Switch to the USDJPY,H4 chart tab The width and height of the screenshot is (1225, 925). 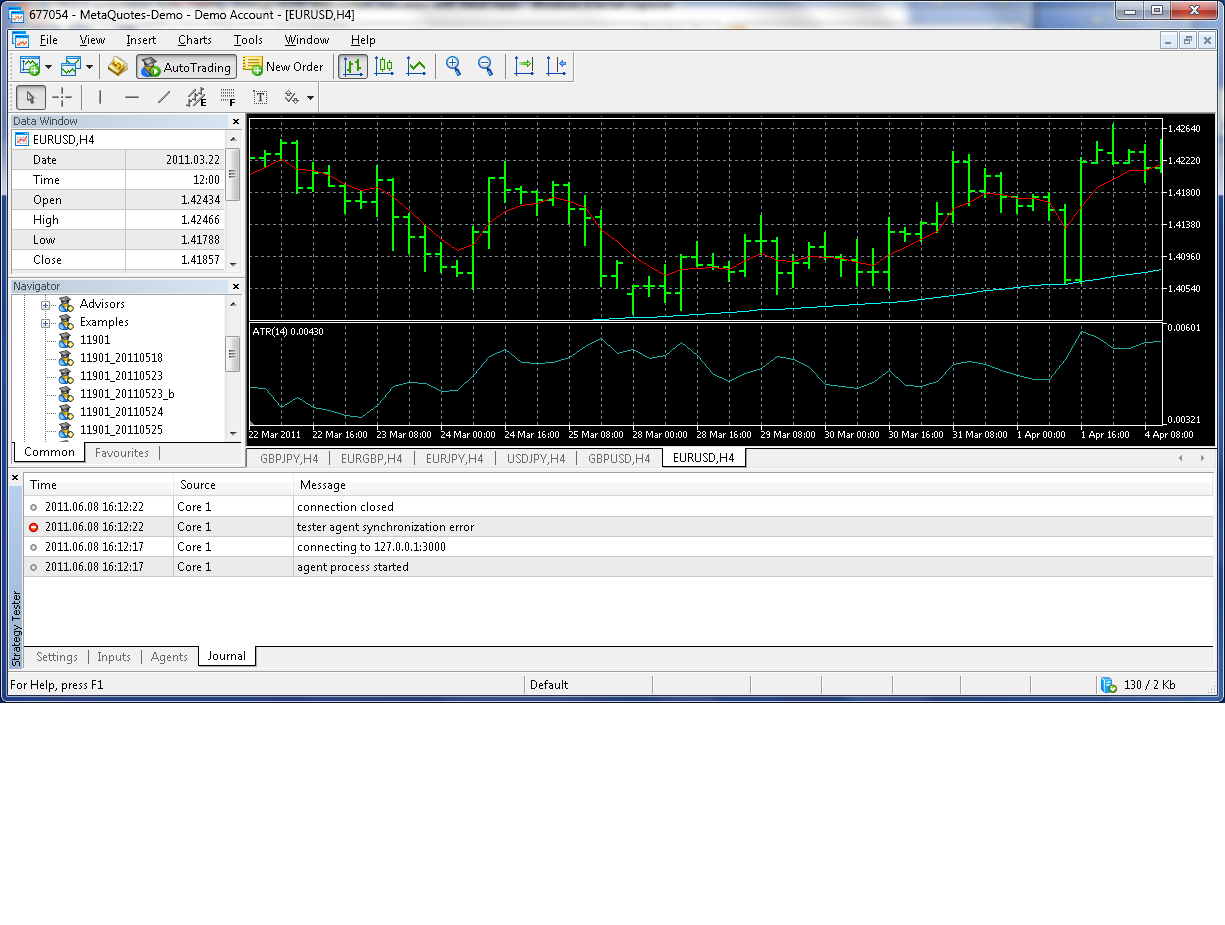[535, 458]
